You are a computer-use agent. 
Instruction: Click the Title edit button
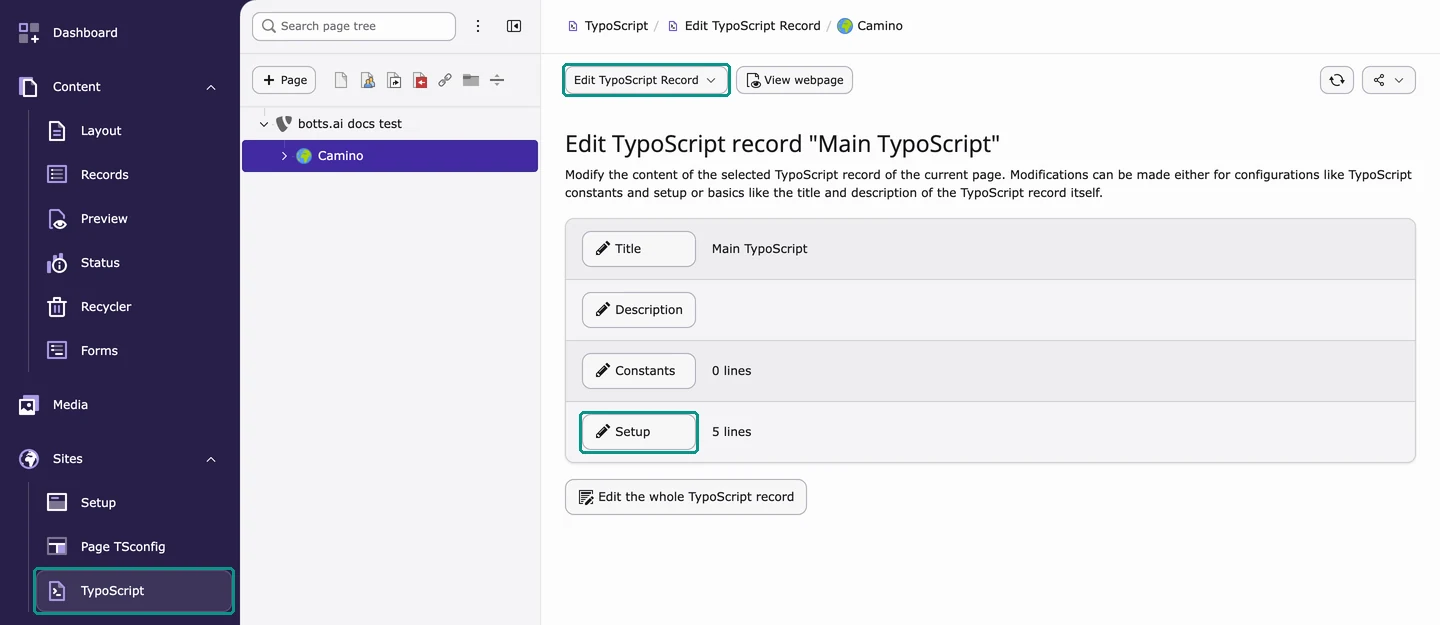[639, 249]
